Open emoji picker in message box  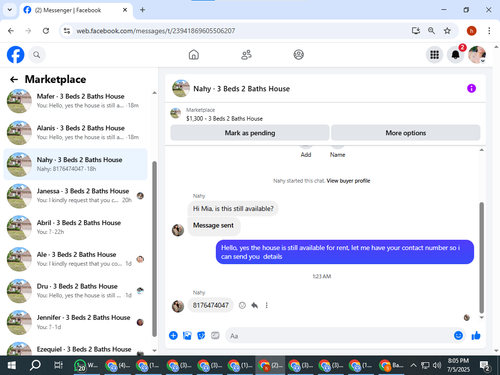458,335
